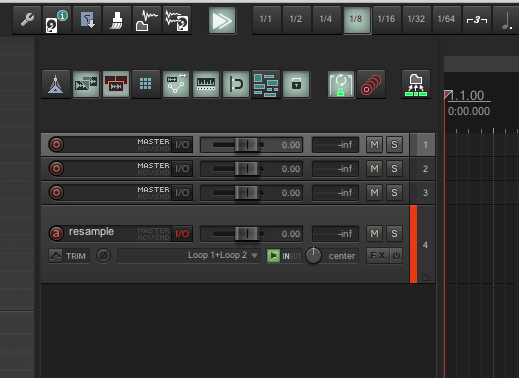Click the track layout blocks icon
The height and width of the screenshot is (378, 519).
[x=266, y=85]
